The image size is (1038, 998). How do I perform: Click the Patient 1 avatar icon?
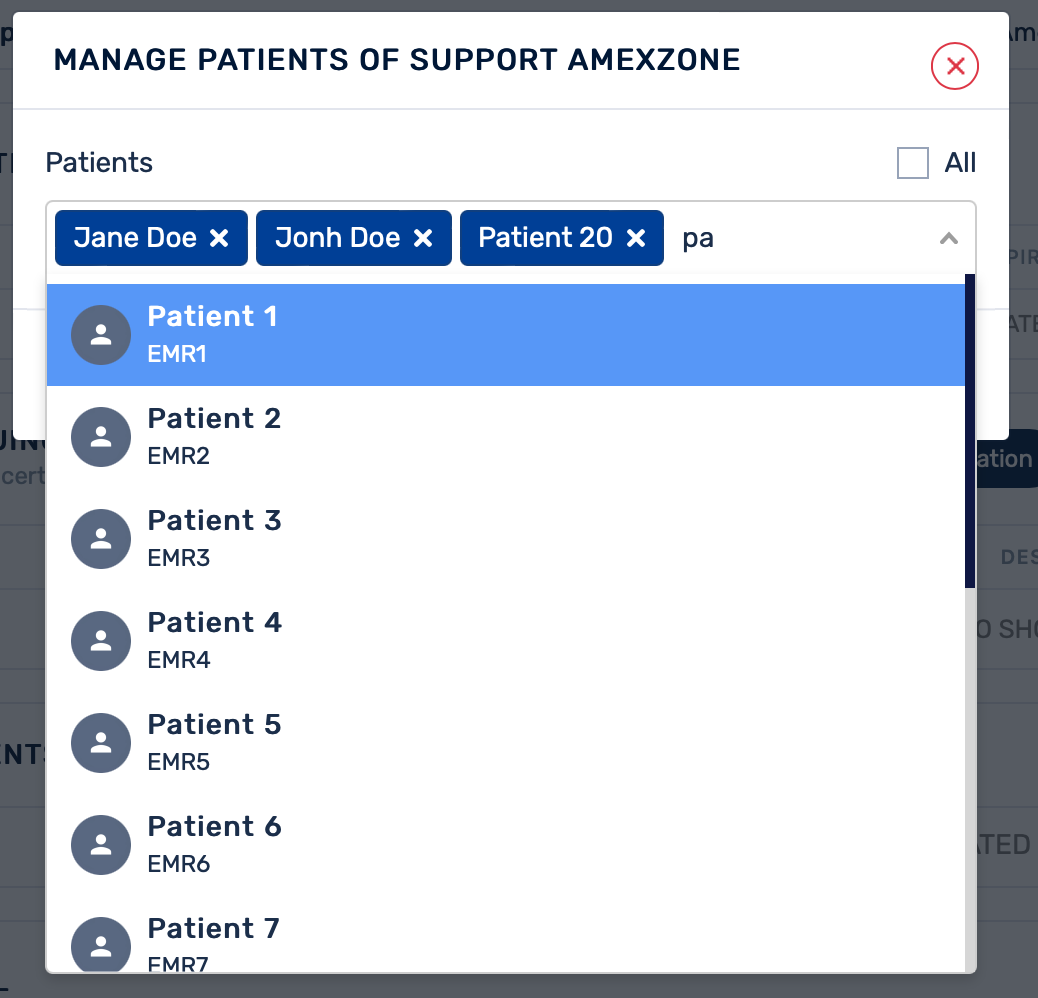coord(101,335)
